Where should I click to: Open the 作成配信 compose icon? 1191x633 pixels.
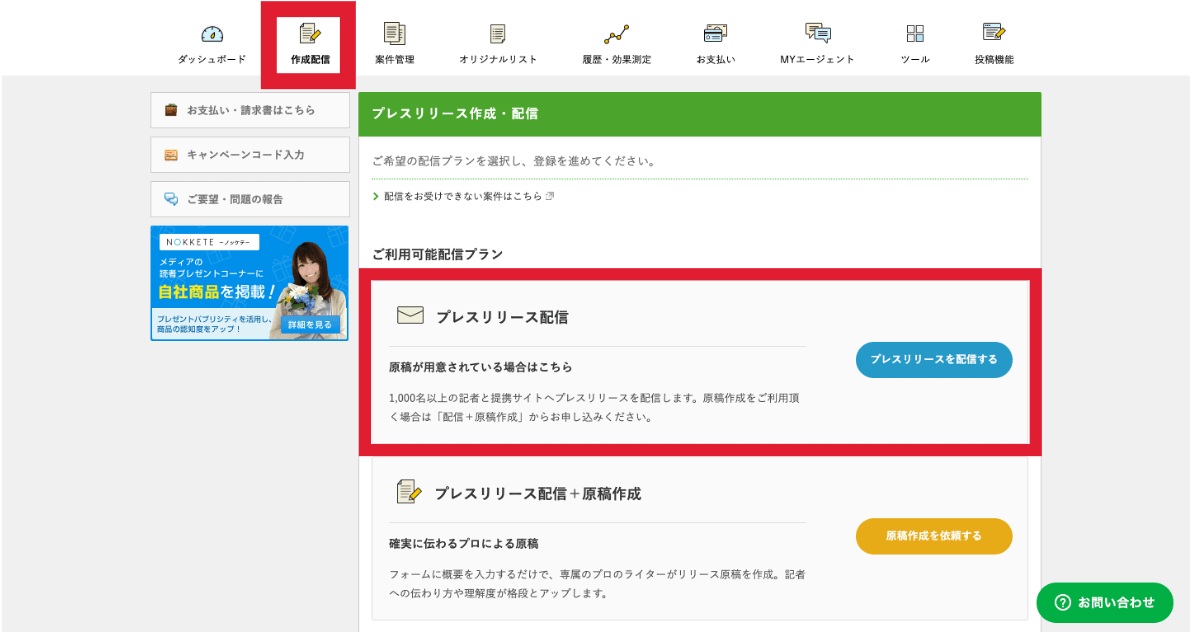click(x=309, y=34)
